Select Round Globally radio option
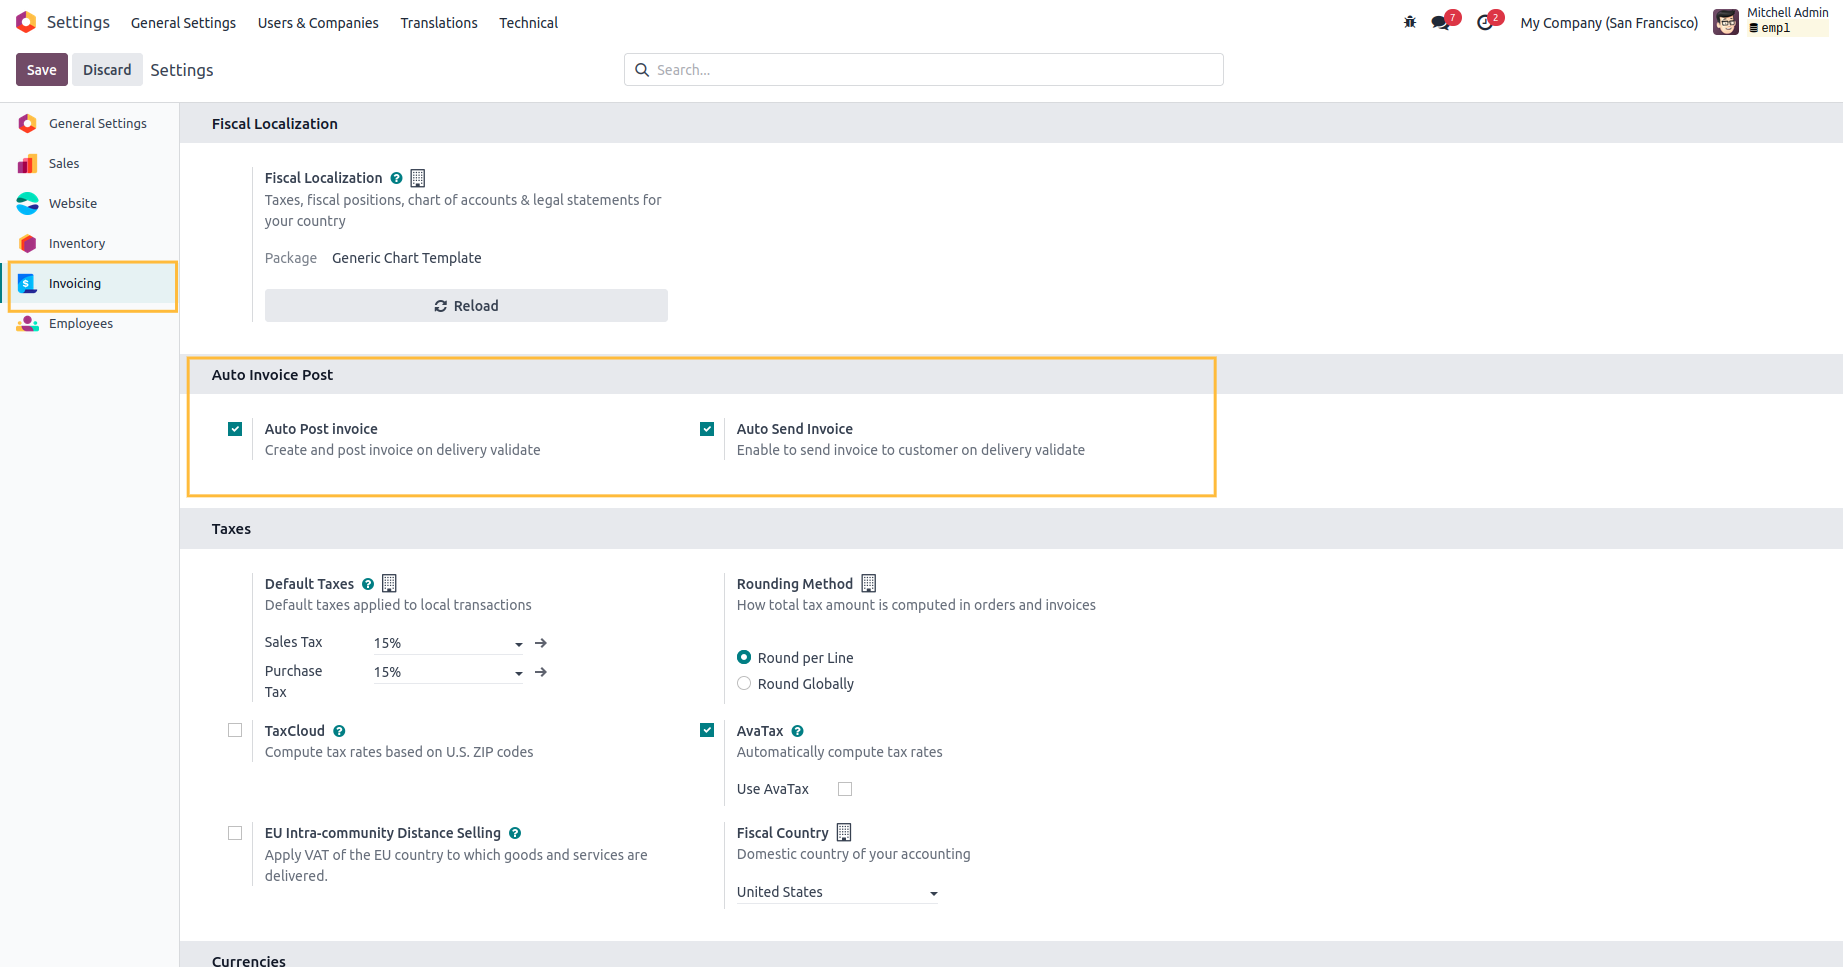 point(744,684)
